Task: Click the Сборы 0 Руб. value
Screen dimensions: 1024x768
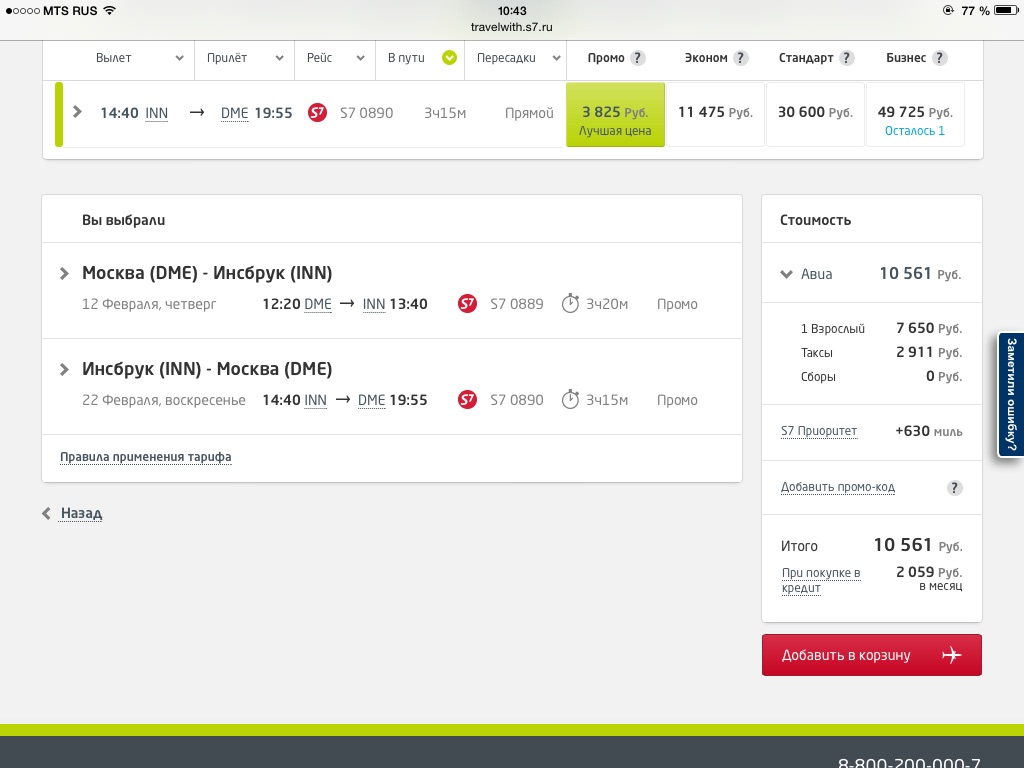Action: coord(944,377)
